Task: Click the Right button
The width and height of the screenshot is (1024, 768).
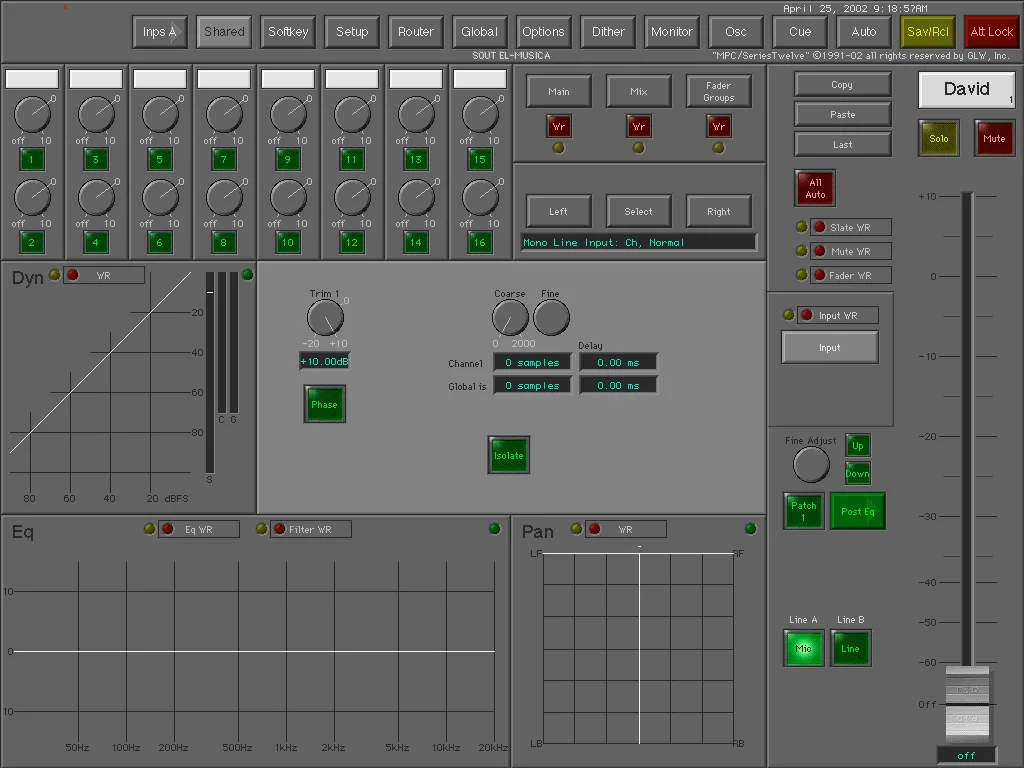Action: coord(718,212)
